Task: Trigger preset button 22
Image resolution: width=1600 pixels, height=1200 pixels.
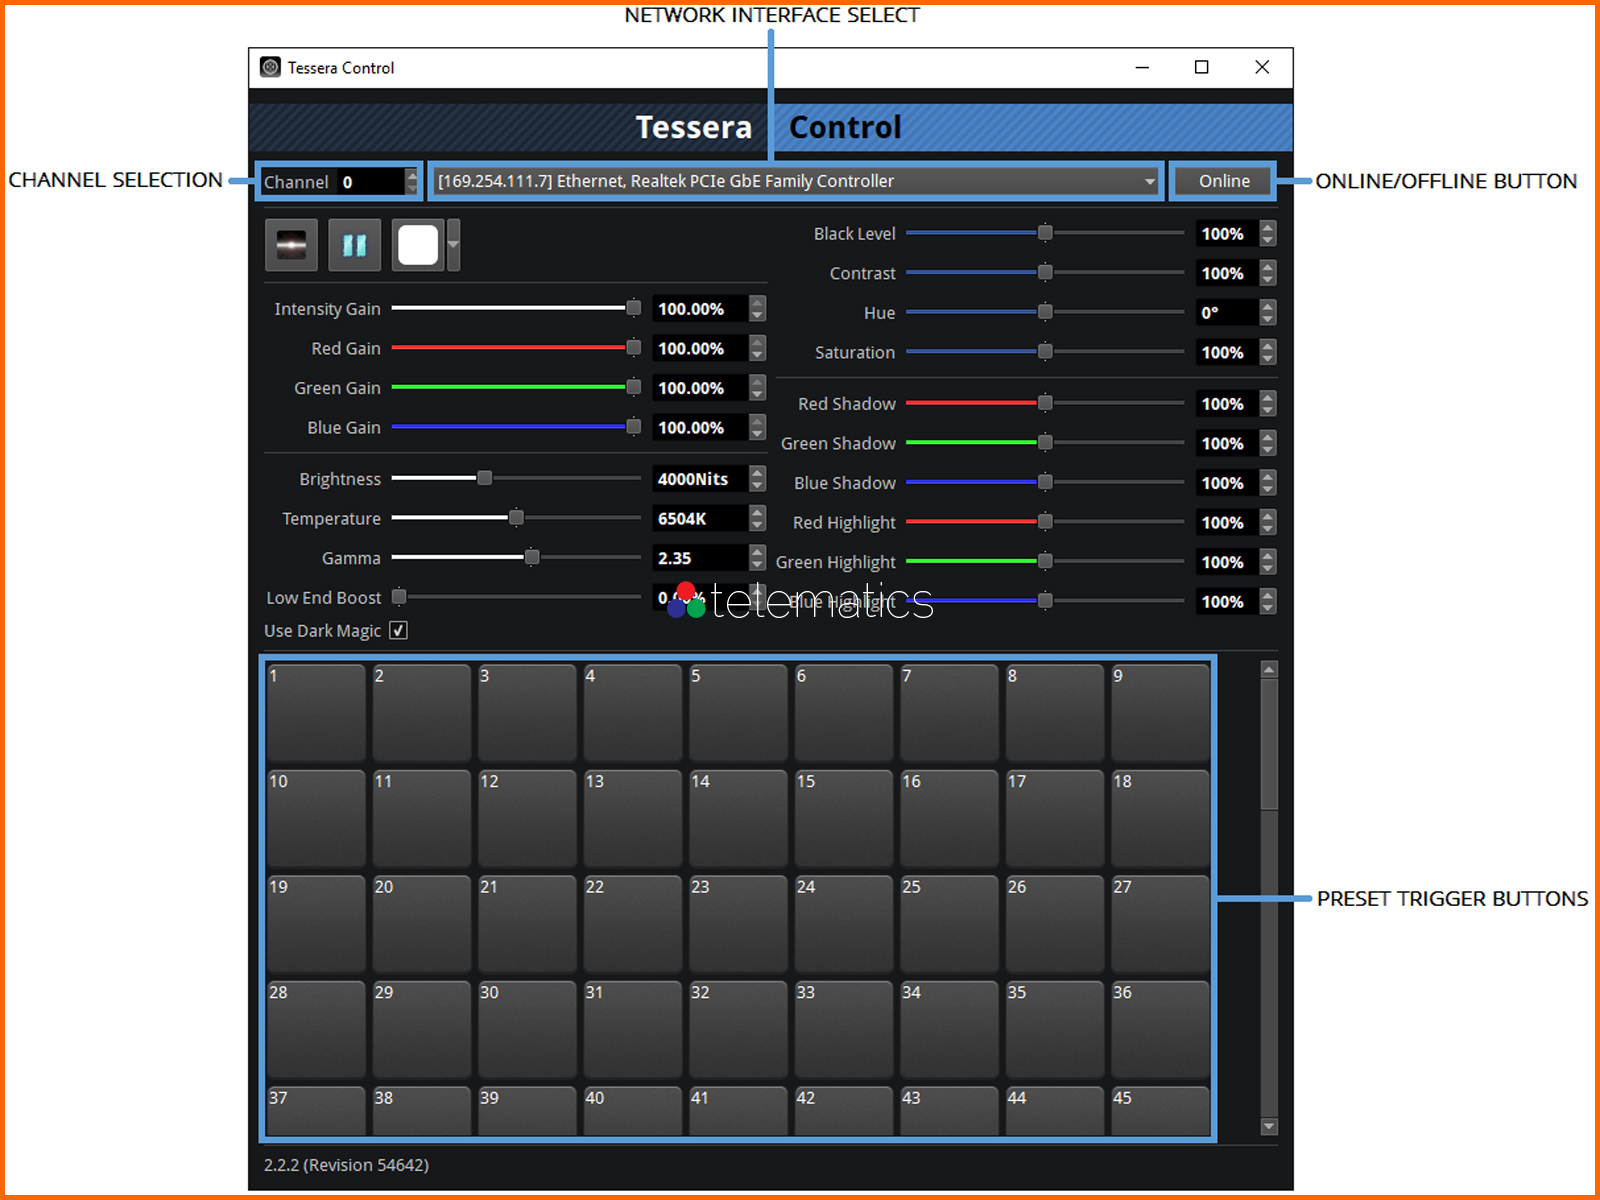Action: pyautogui.click(x=632, y=923)
